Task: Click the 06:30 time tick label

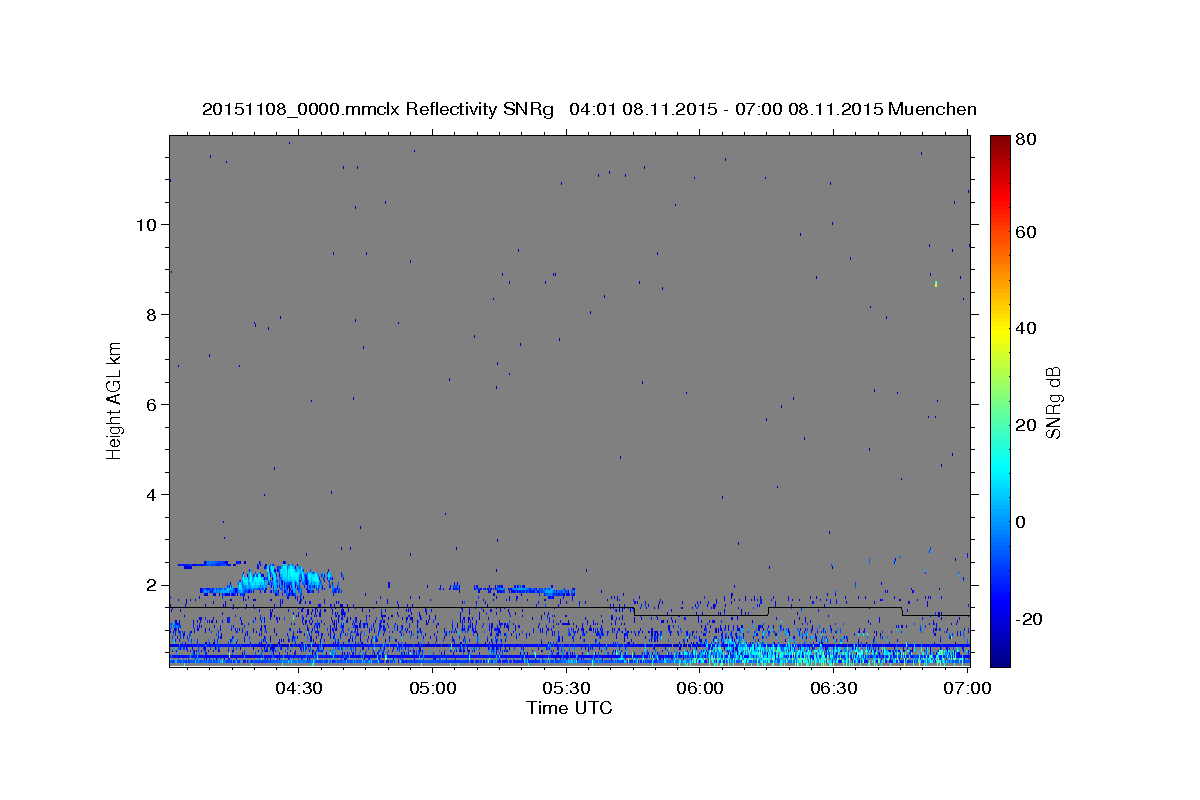Action: click(x=834, y=688)
